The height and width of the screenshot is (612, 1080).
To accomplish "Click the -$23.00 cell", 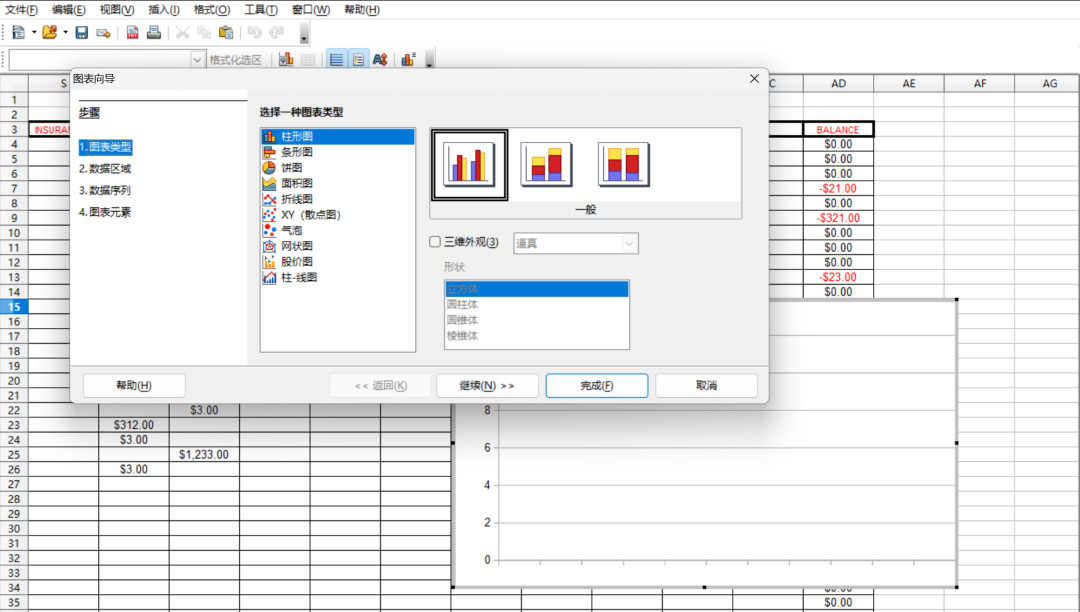I will [838, 277].
